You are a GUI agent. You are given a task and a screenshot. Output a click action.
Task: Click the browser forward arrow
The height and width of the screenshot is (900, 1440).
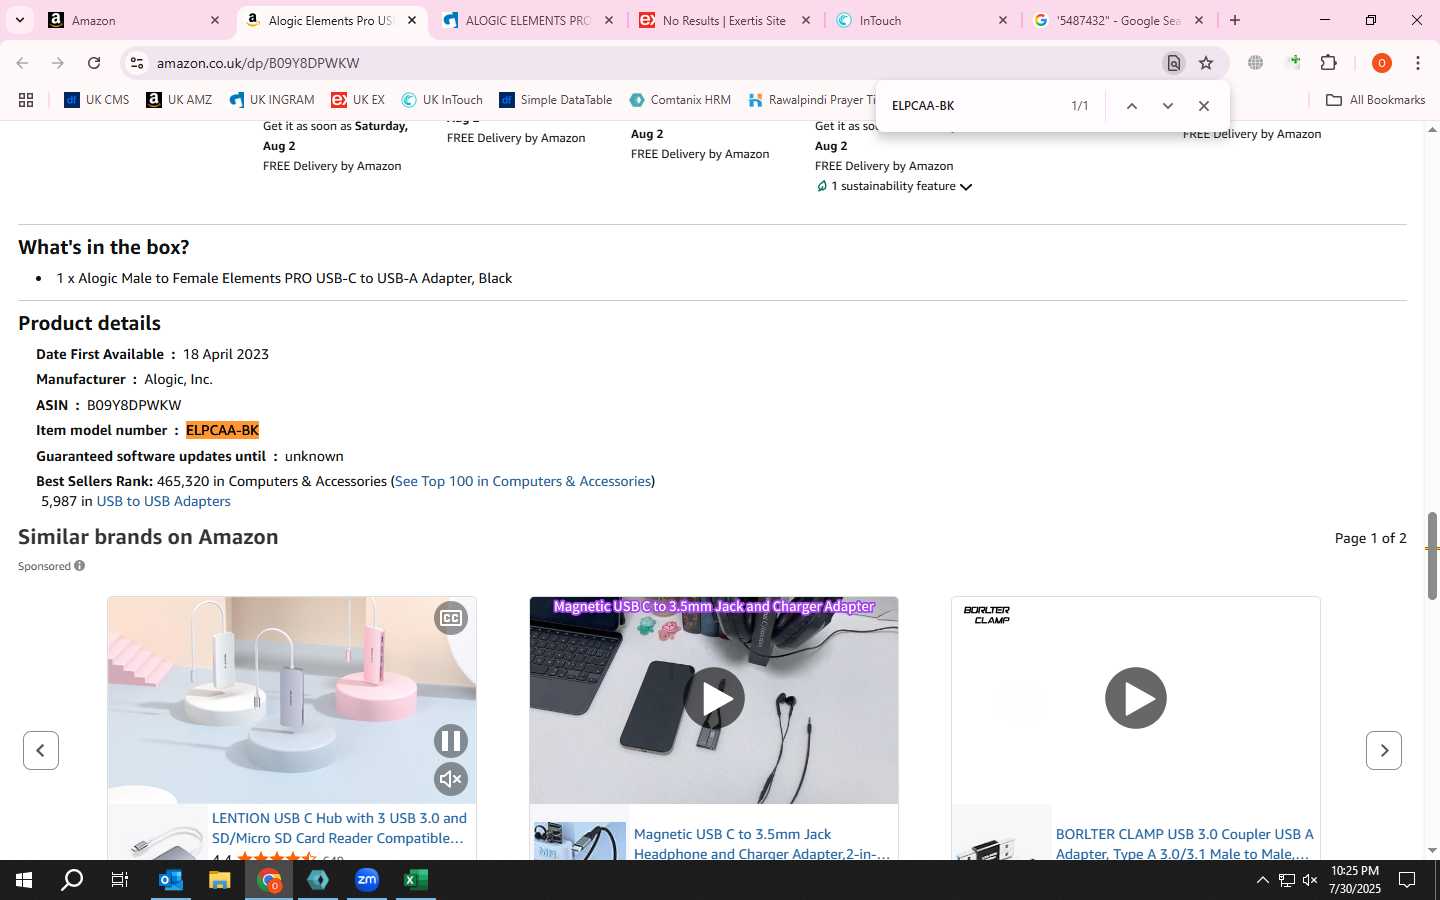point(58,63)
